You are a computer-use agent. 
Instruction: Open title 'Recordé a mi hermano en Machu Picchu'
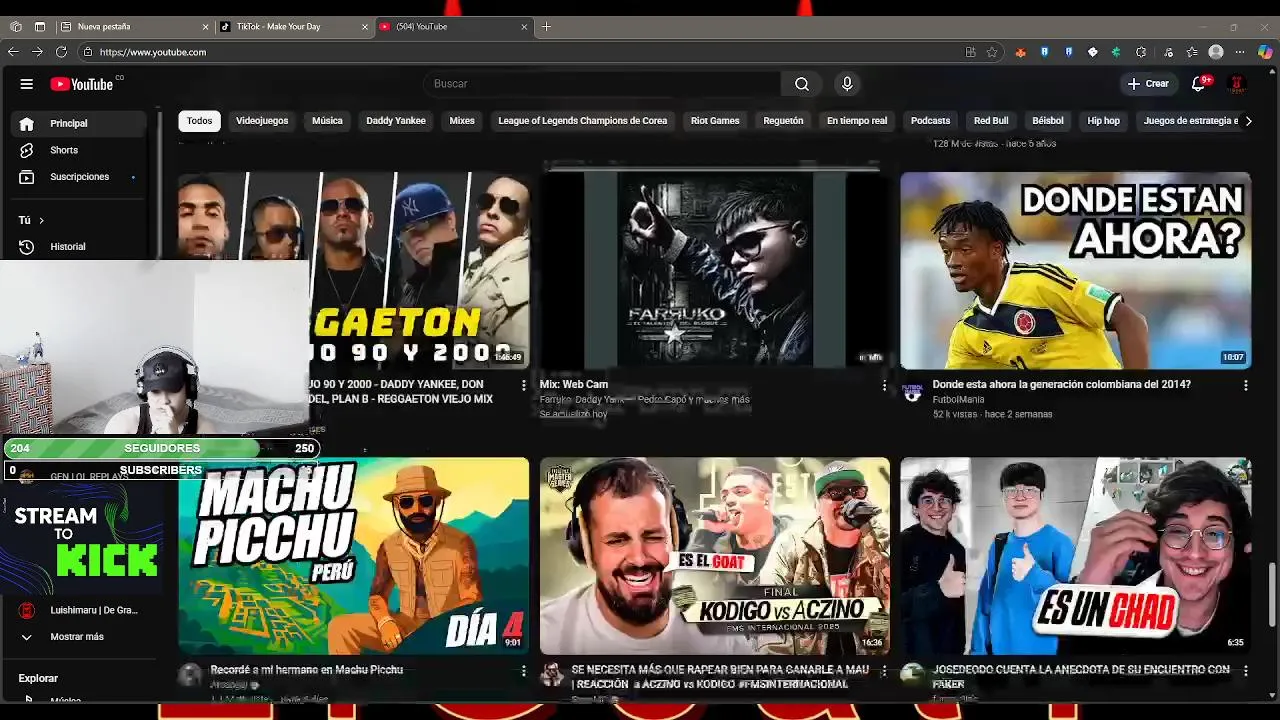306,670
